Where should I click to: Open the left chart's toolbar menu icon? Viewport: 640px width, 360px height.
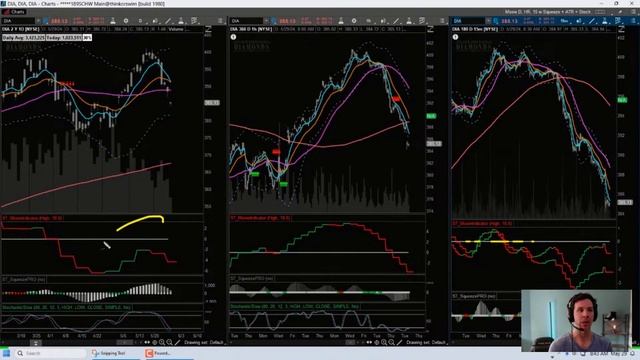tap(221, 21)
